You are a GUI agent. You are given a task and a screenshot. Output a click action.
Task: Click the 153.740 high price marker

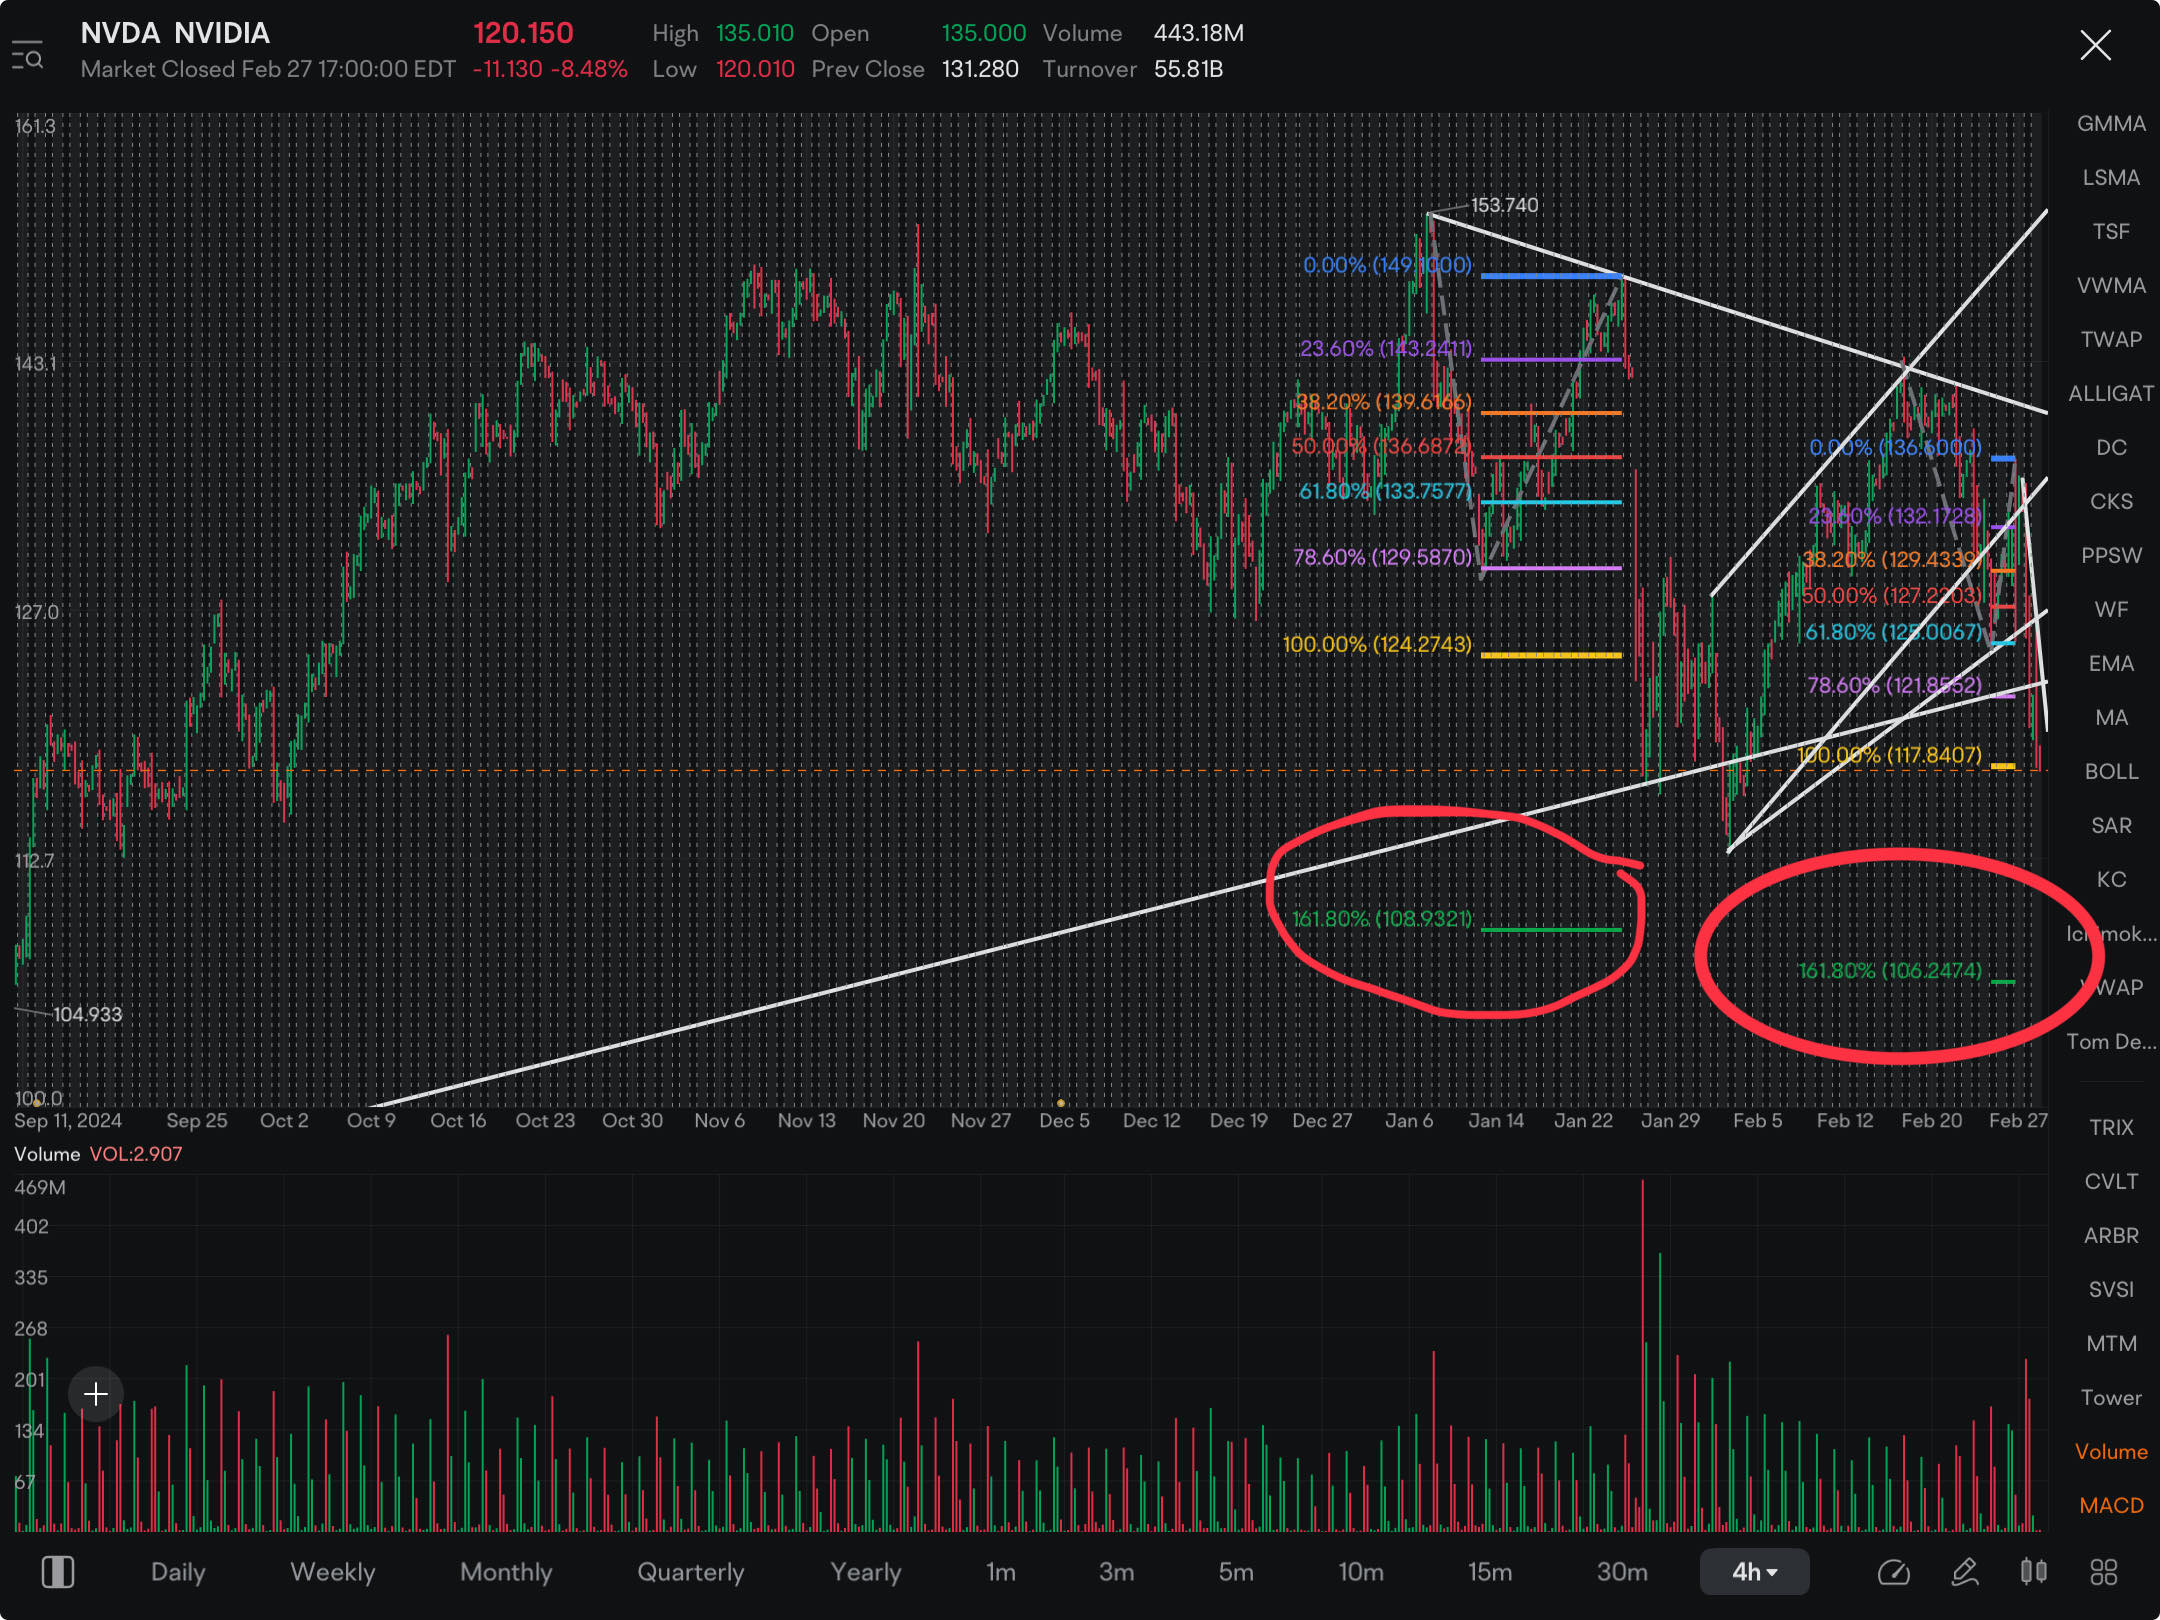tap(1504, 205)
